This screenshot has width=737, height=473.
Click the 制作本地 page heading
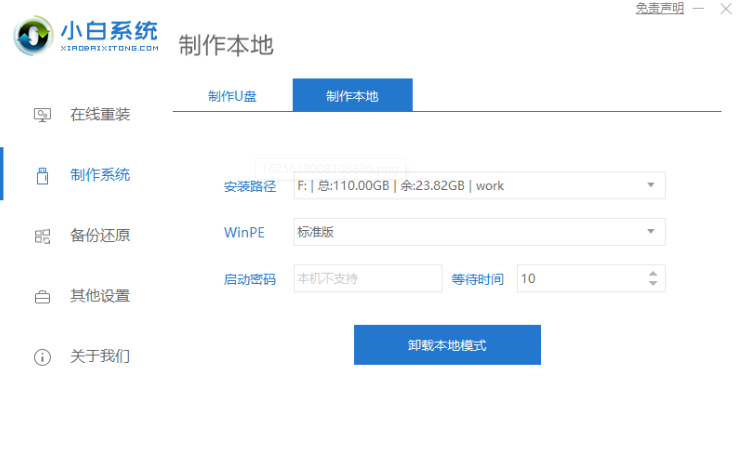click(226, 45)
